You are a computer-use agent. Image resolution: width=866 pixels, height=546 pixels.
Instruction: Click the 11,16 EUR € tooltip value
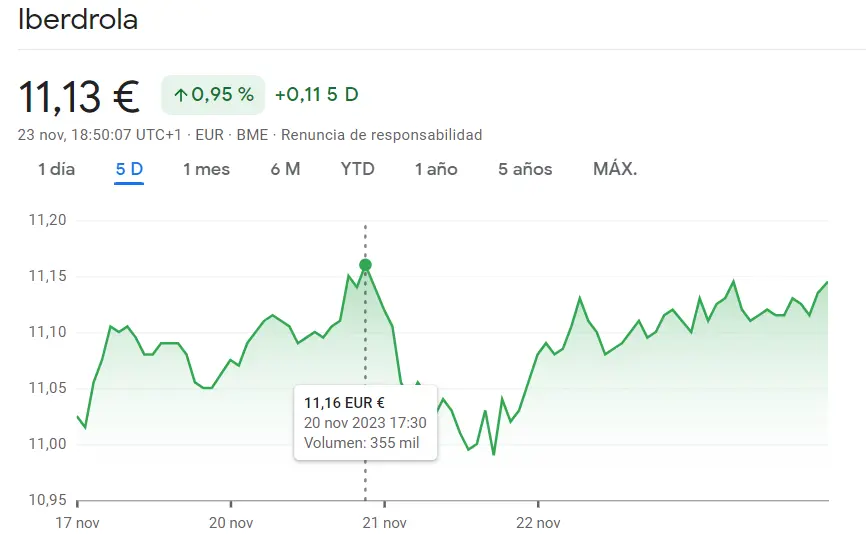point(344,403)
